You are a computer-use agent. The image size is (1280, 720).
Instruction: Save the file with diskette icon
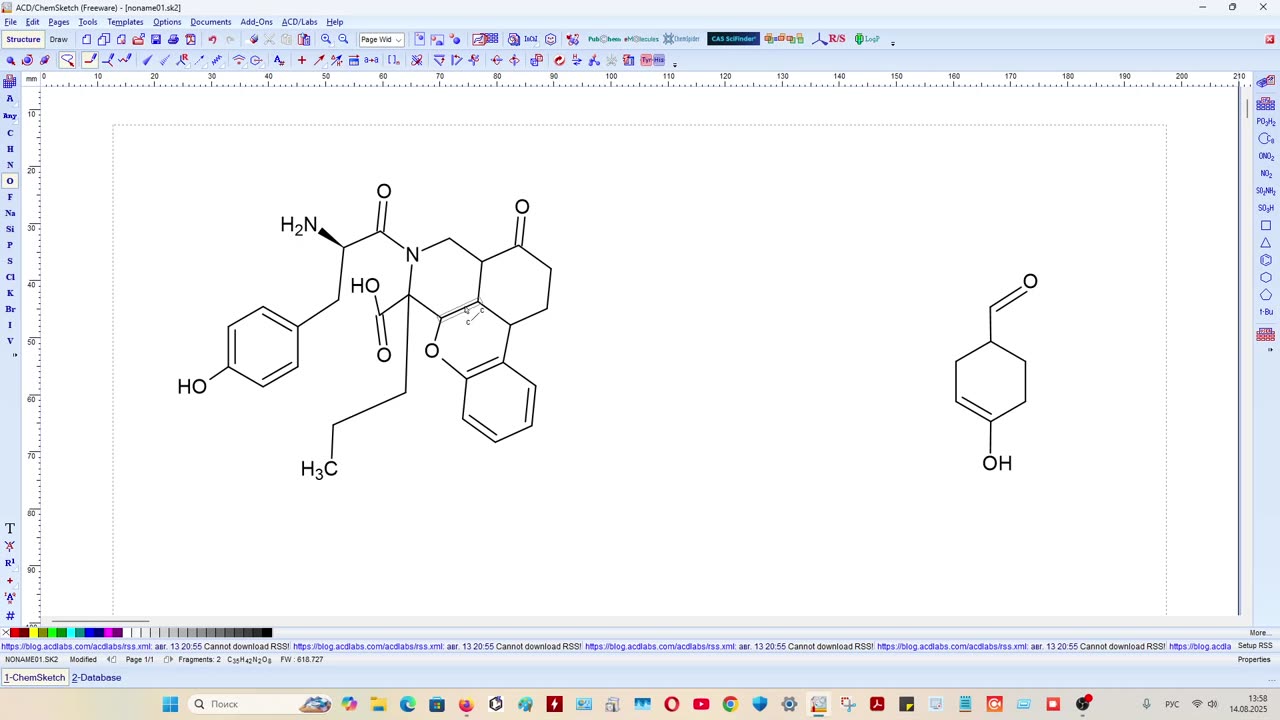tap(155, 39)
